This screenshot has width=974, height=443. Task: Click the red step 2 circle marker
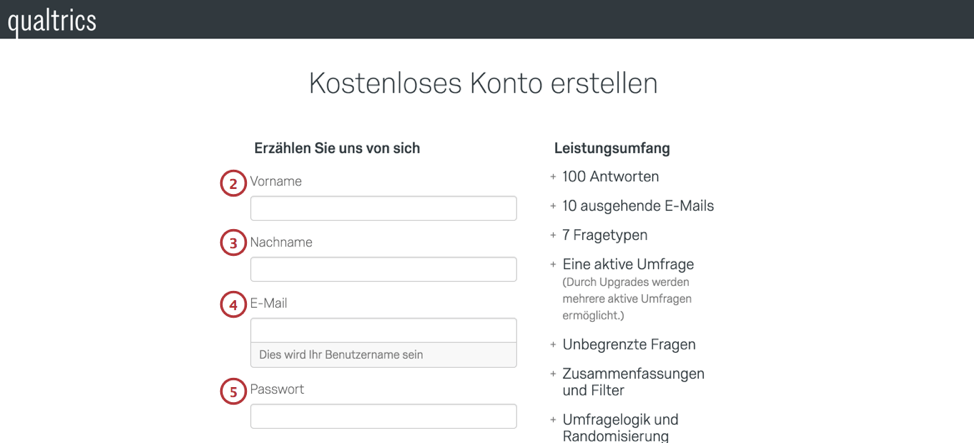point(234,184)
